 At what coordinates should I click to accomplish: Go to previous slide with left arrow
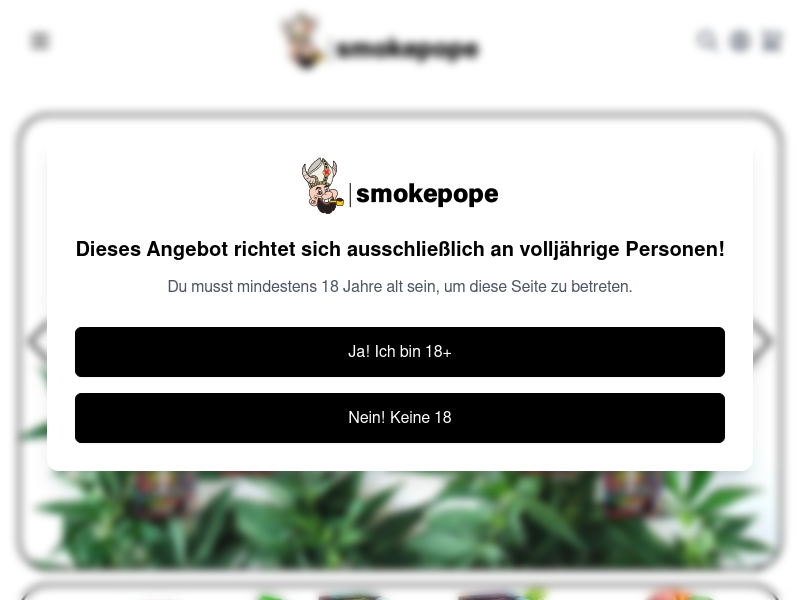click(x=38, y=341)
